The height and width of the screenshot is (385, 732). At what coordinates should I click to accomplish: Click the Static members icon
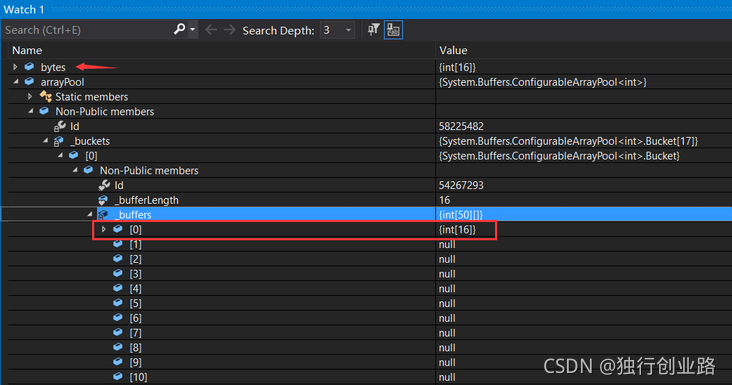(x=45, y=96)
